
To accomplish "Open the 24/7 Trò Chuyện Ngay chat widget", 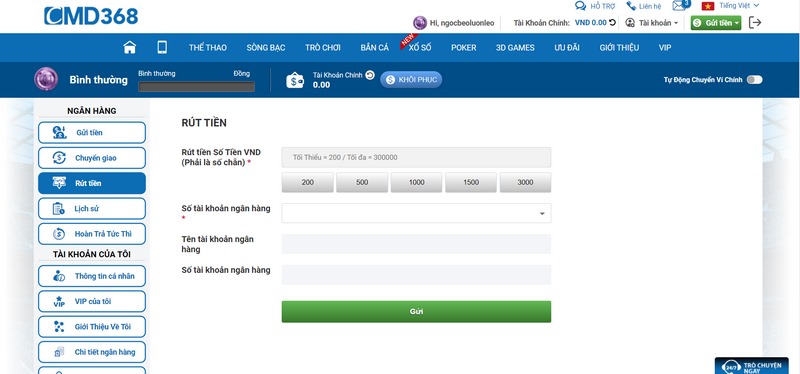I will (x=752, y=365).
